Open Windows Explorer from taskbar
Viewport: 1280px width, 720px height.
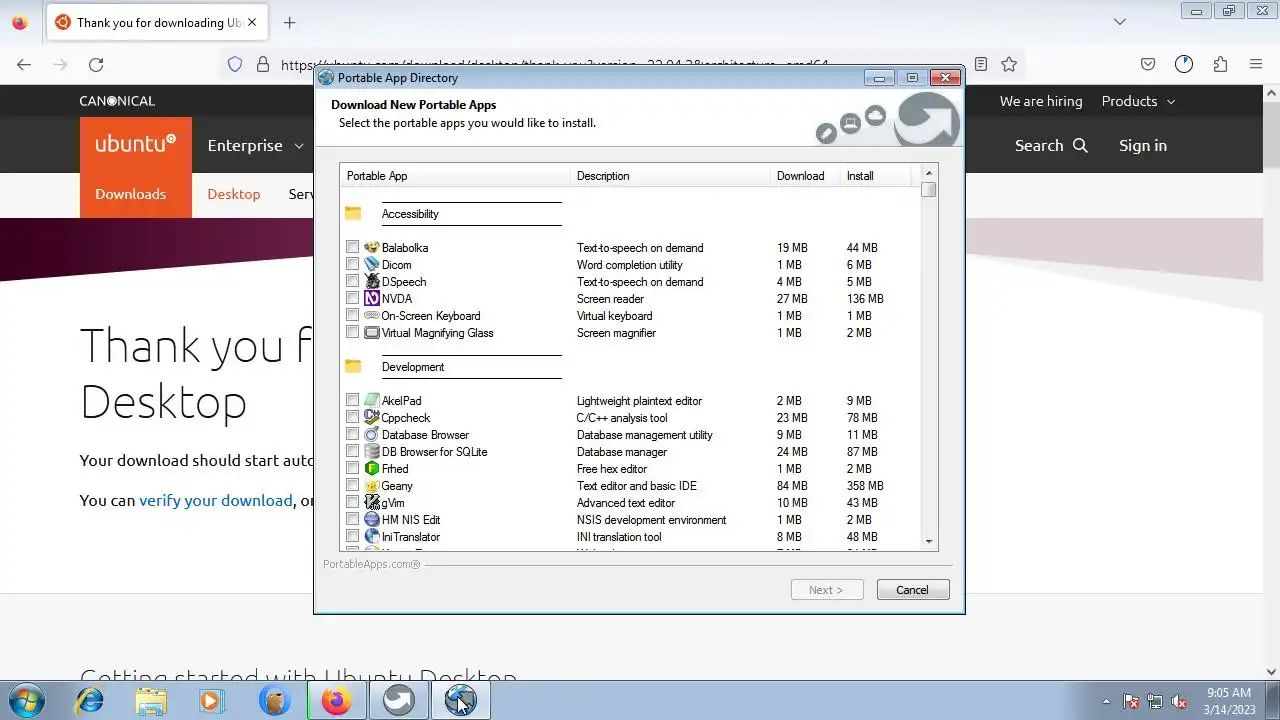(x=151, y=700)
